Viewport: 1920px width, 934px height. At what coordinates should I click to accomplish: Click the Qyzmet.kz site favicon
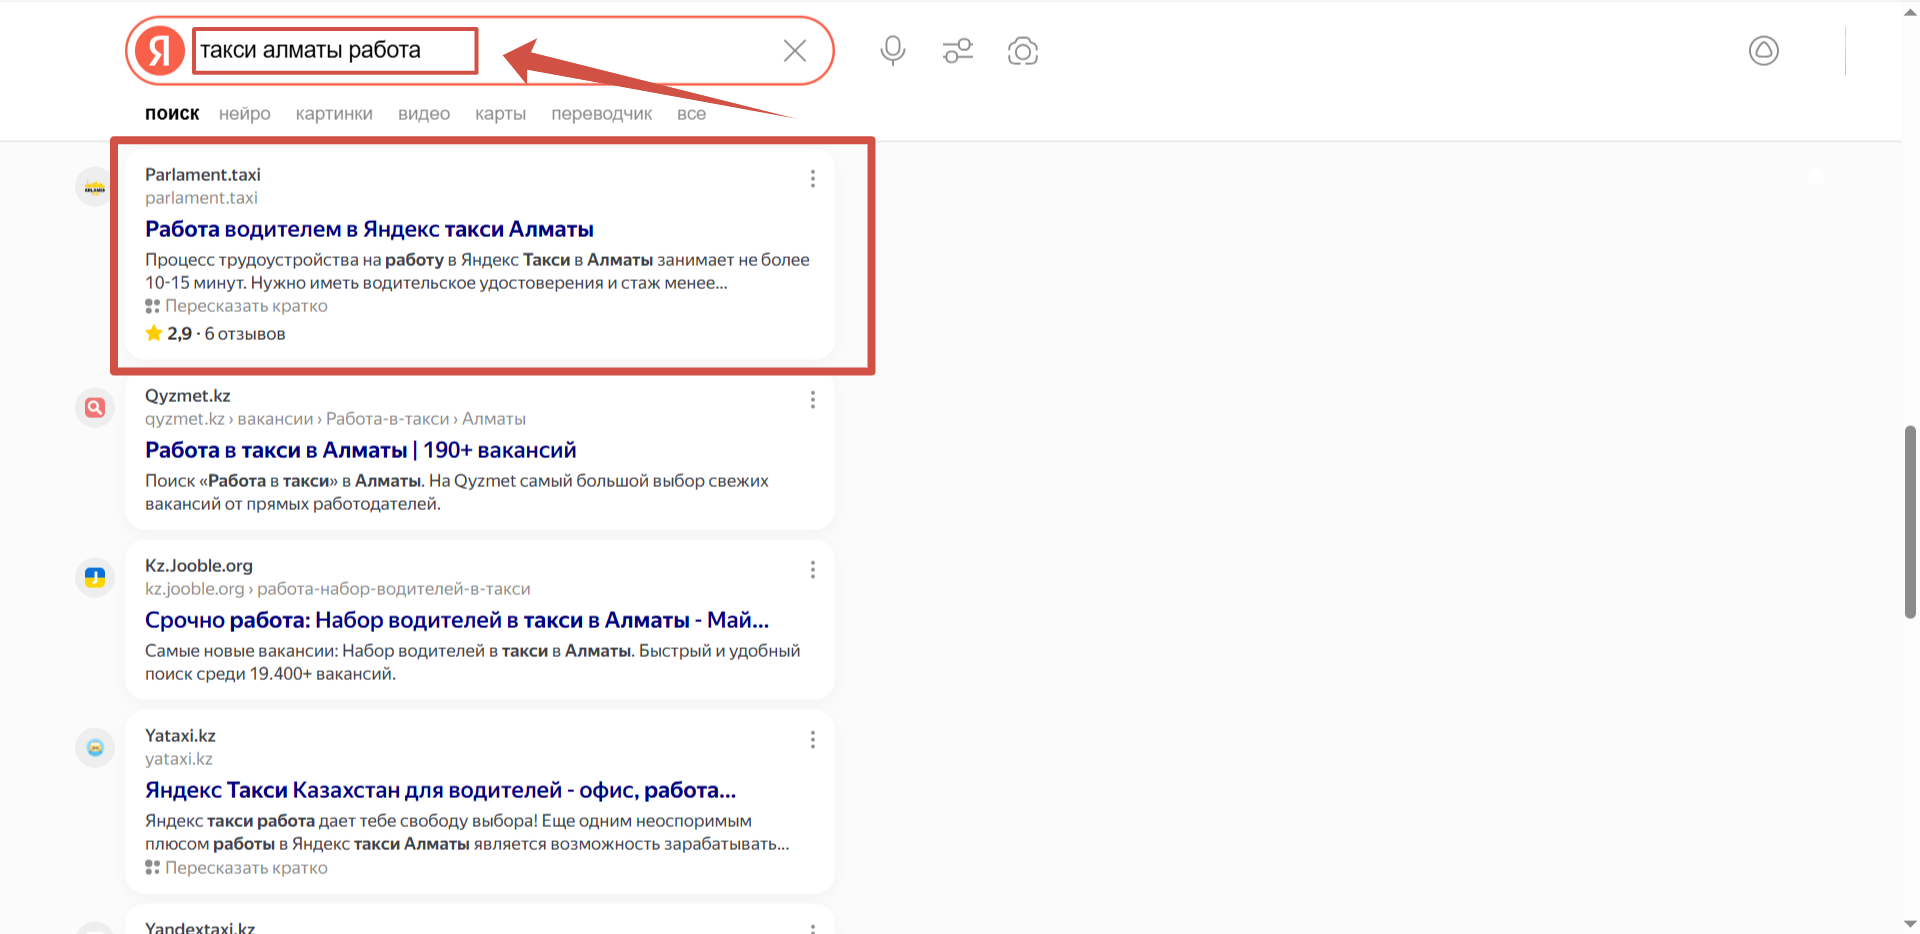(95, 407)
